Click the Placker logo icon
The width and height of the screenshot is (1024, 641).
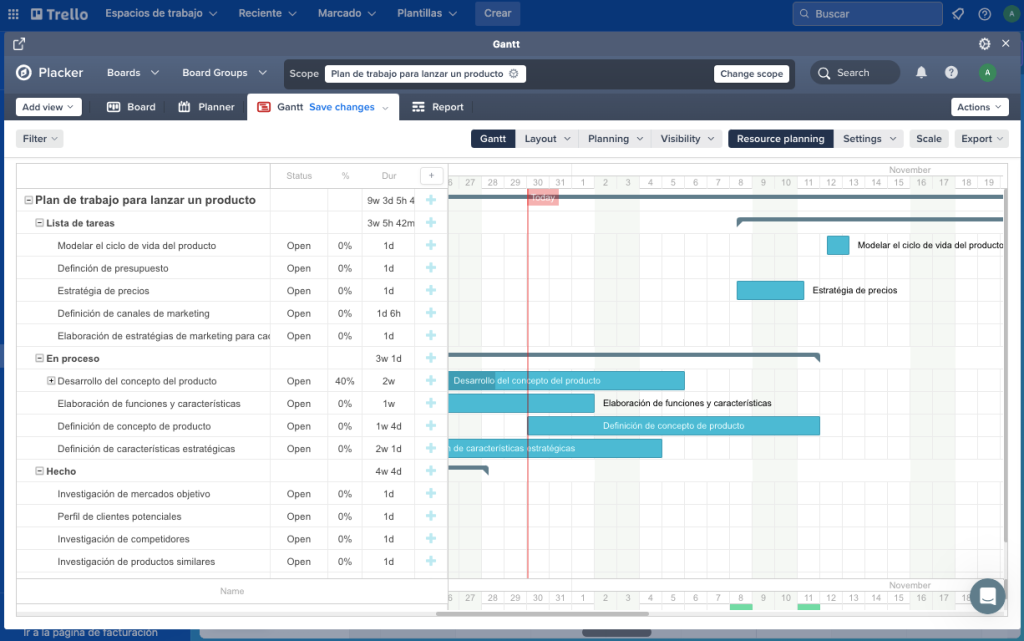pos(23,72)
